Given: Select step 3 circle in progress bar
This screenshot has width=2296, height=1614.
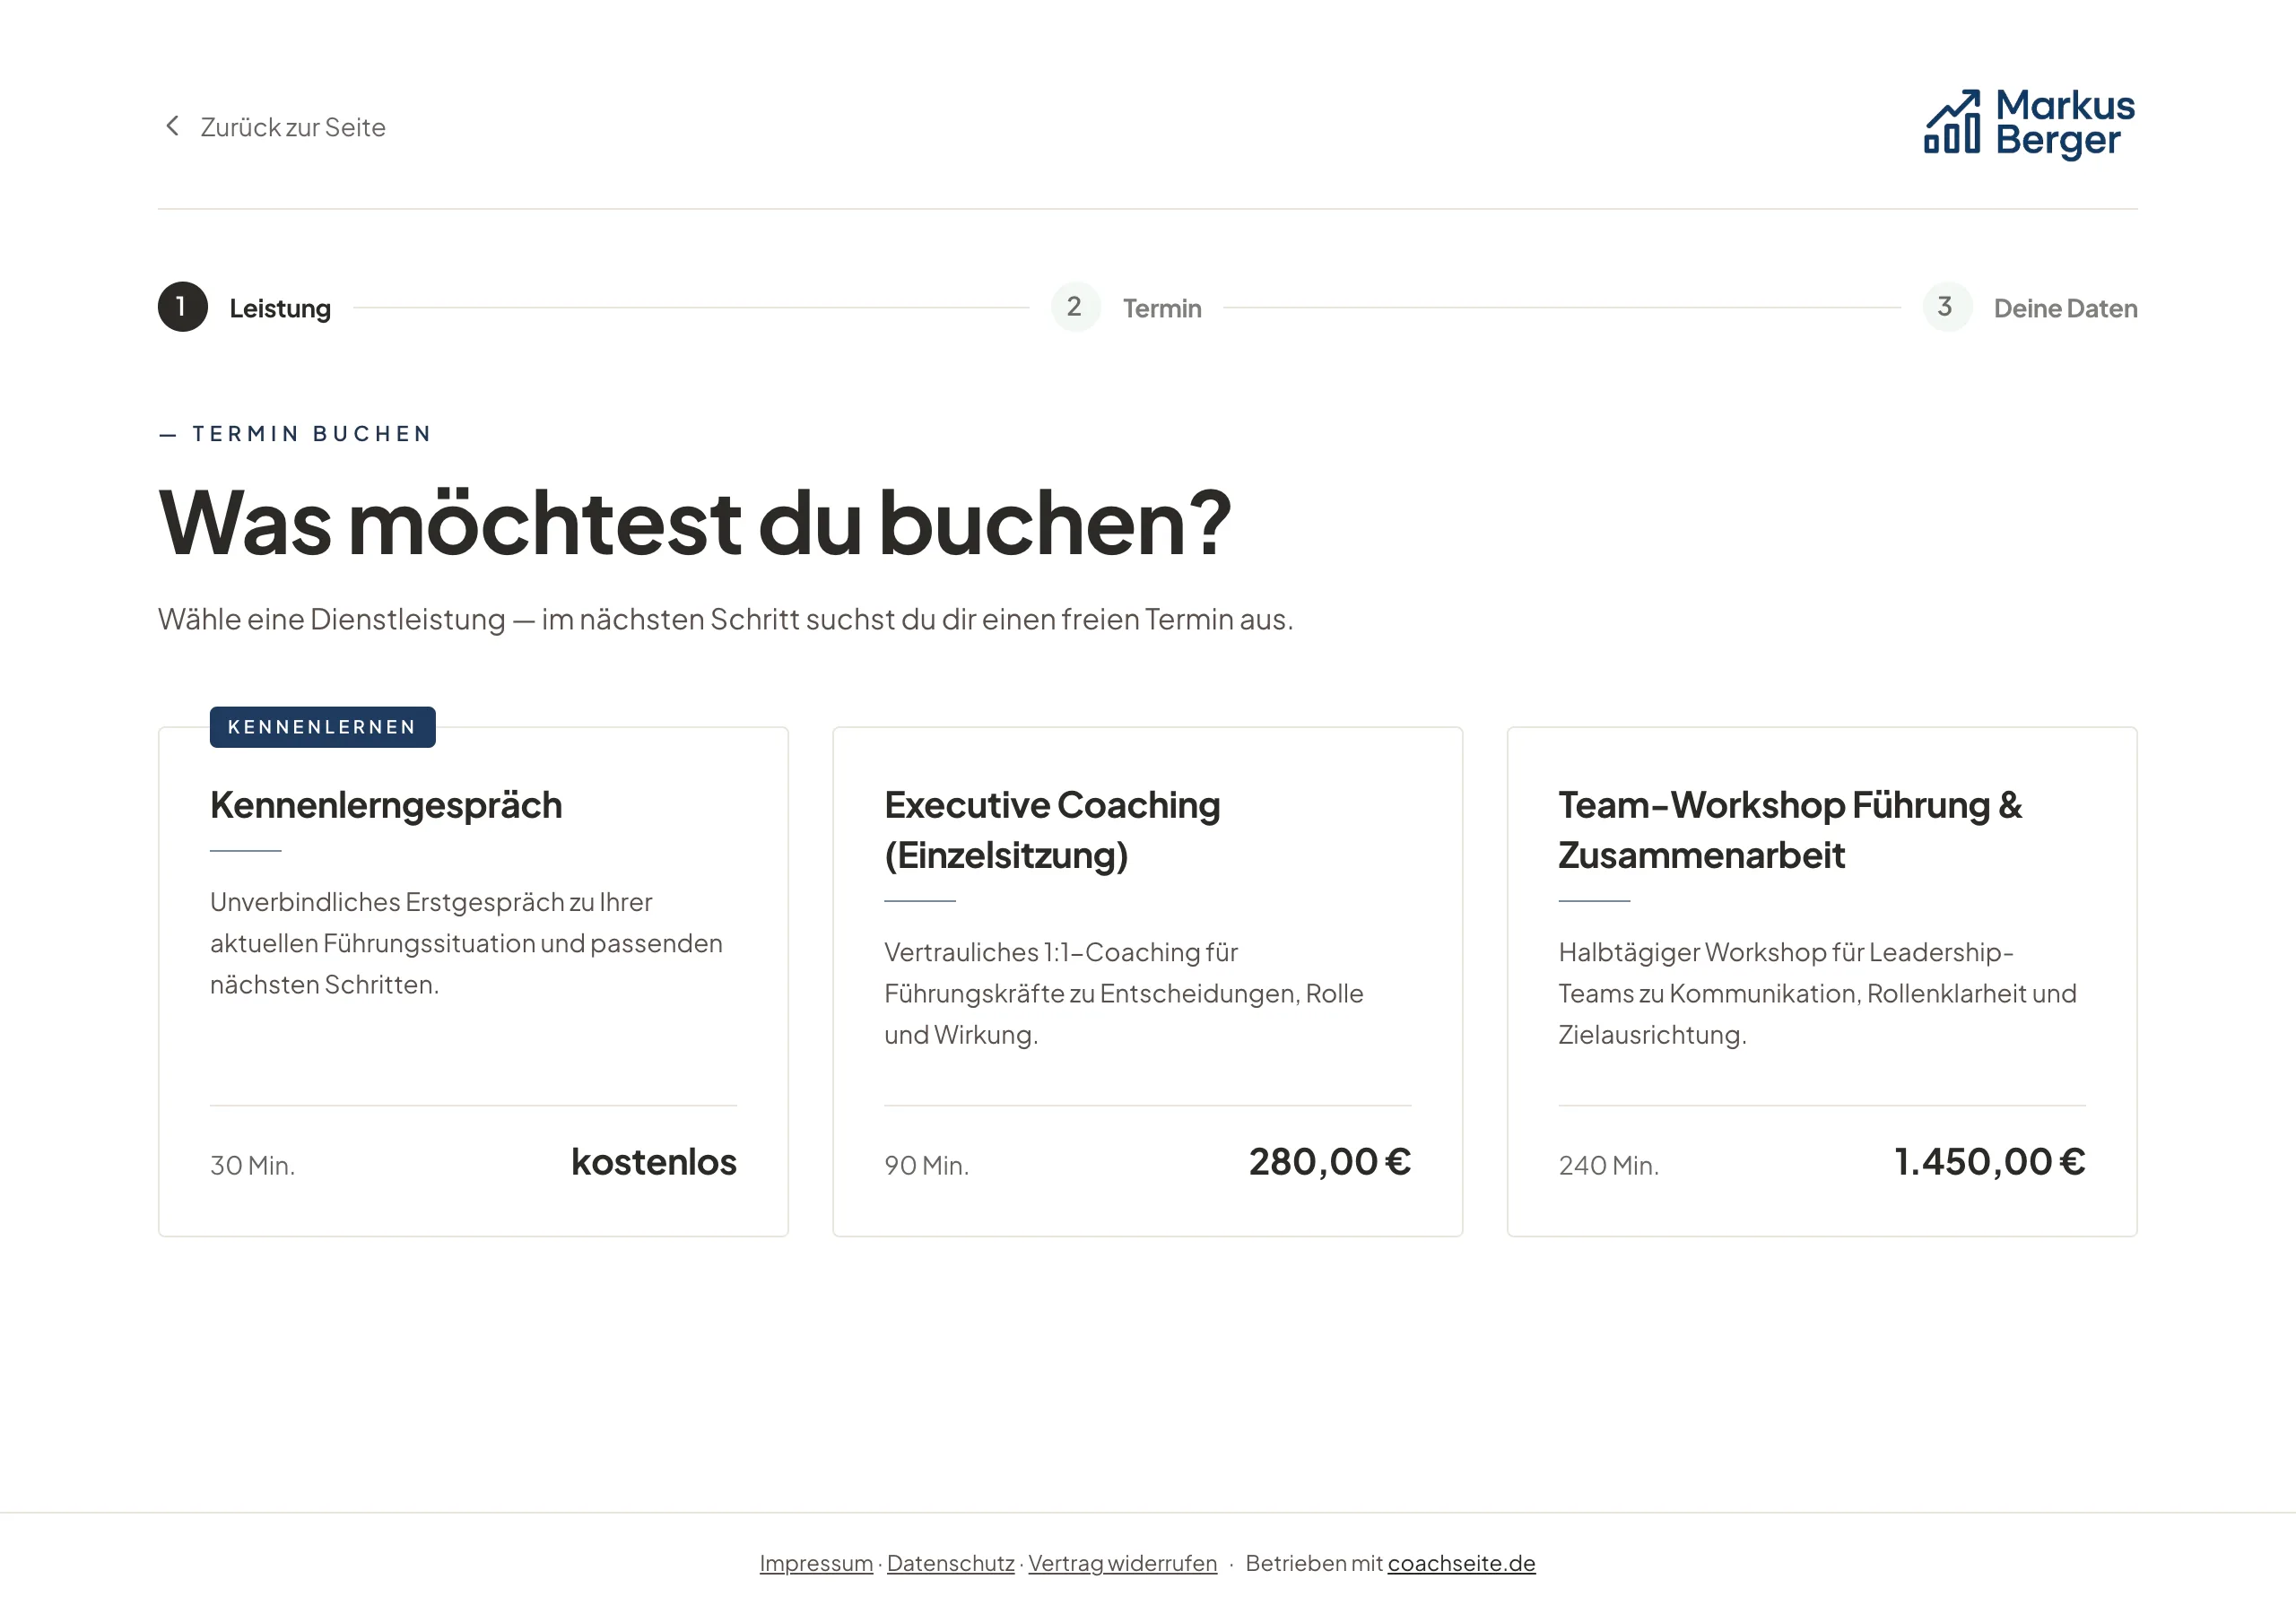Looking at the screenshot, I should click(x=1947, y=307).
